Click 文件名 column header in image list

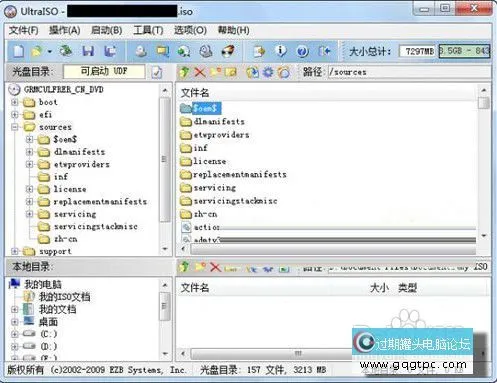click(x=195, y=93)
